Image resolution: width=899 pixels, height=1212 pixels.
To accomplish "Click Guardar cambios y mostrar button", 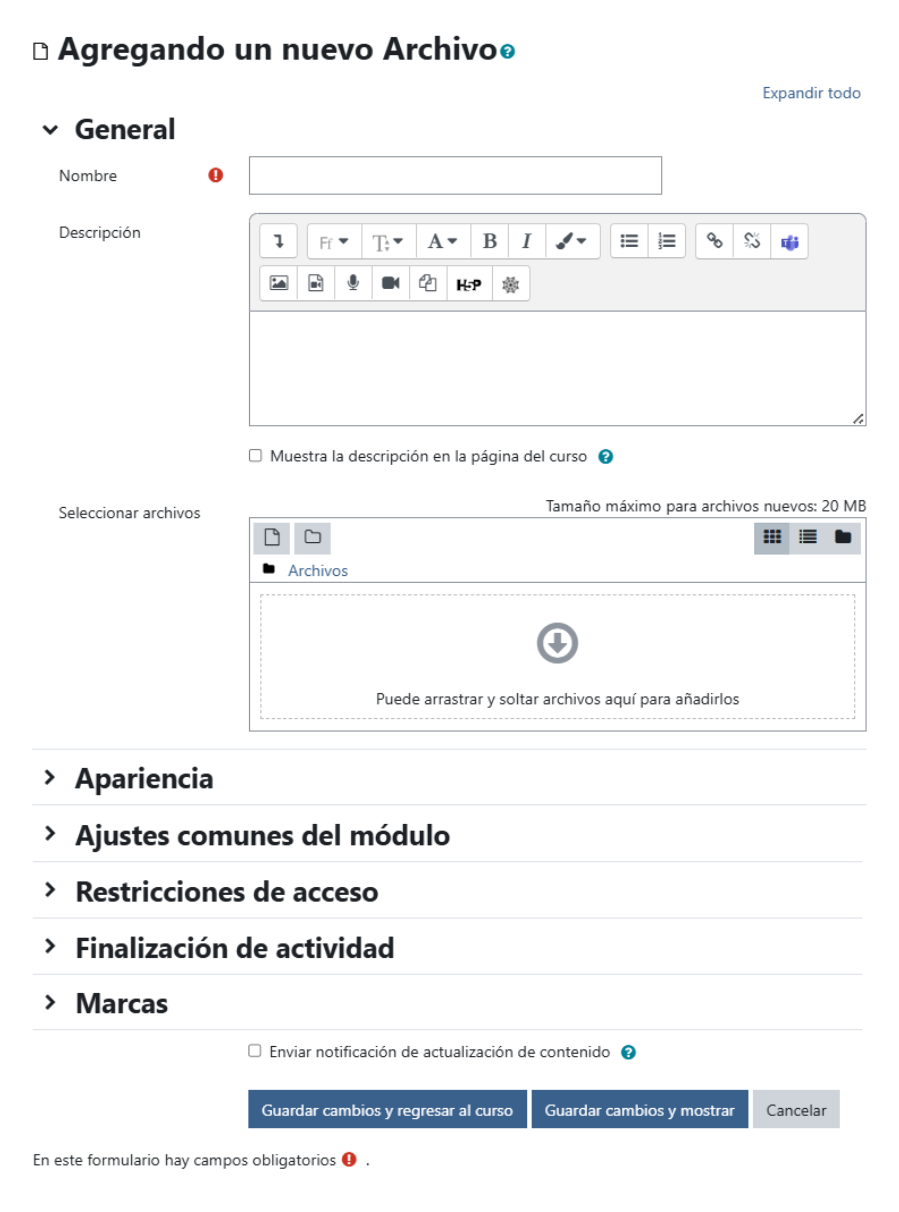I will 640,1110.
